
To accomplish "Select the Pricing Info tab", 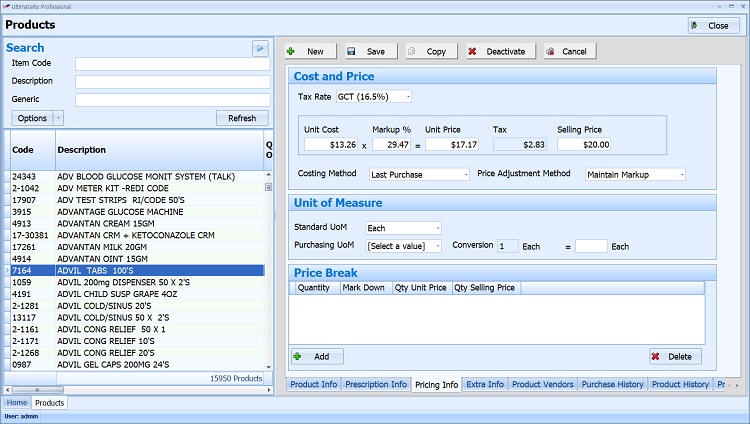I will coord(436,385).
